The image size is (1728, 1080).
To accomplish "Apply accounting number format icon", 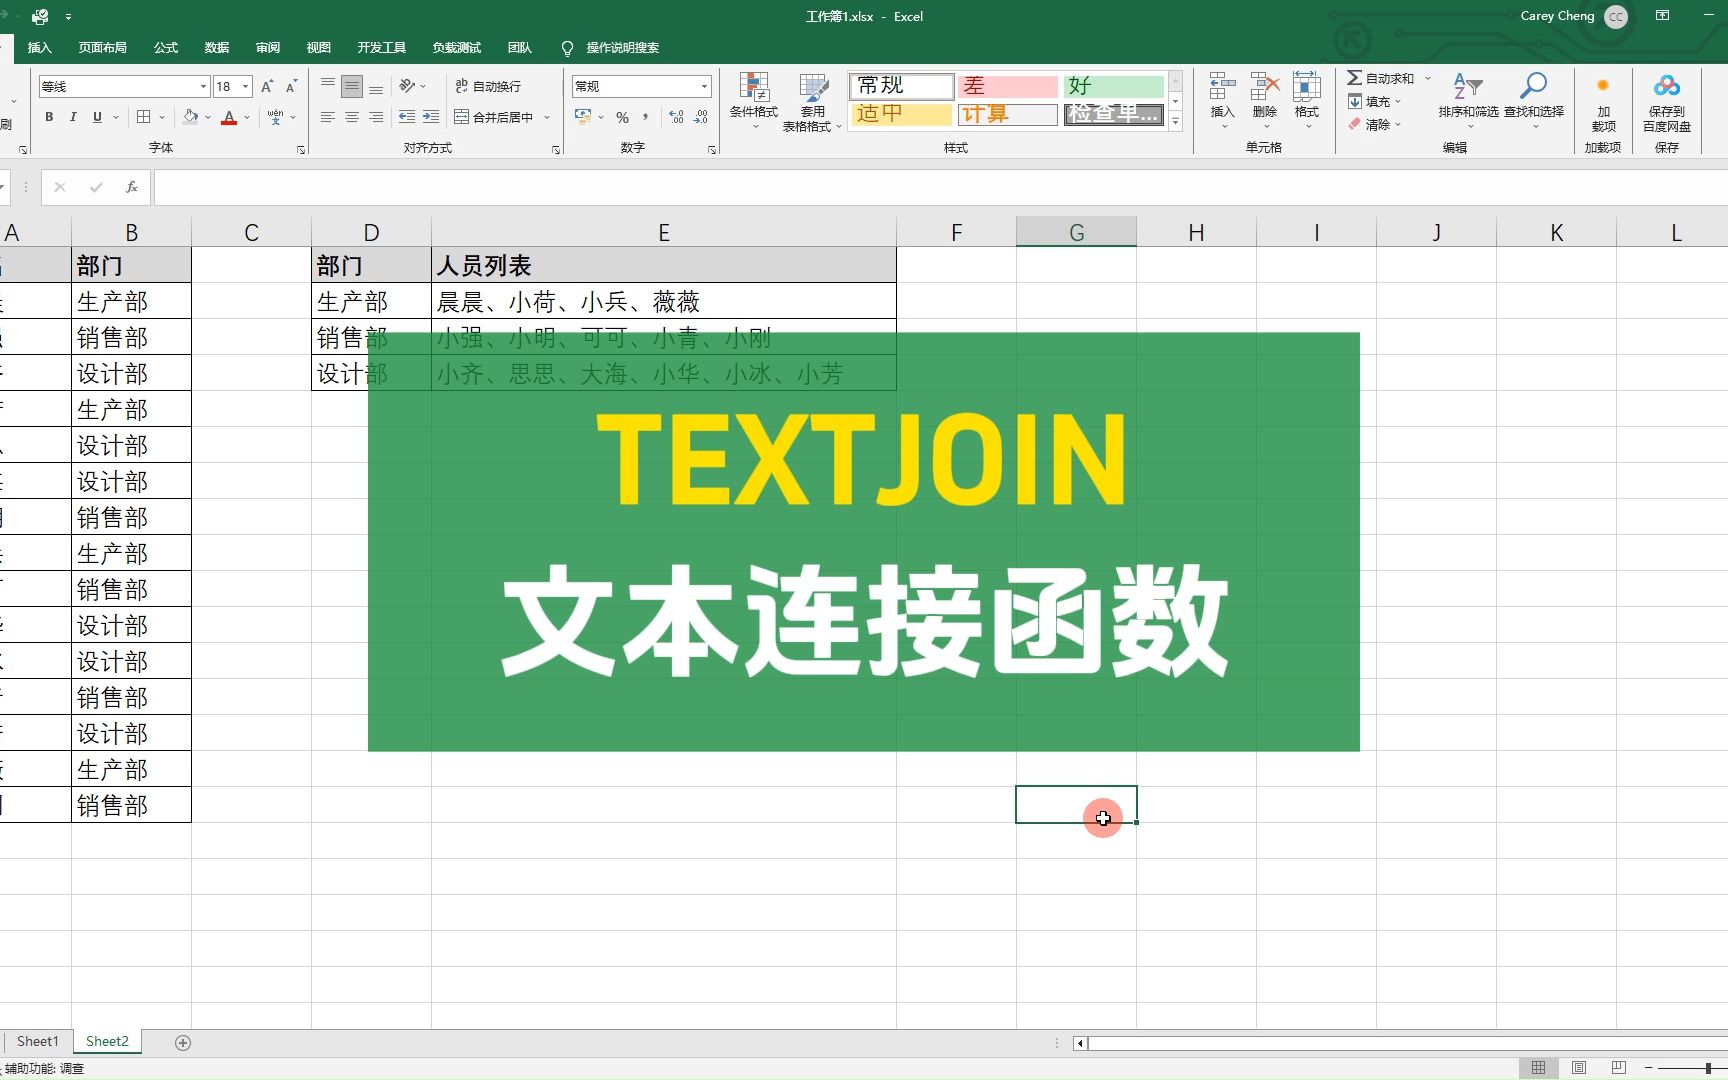I will [584, 117].
